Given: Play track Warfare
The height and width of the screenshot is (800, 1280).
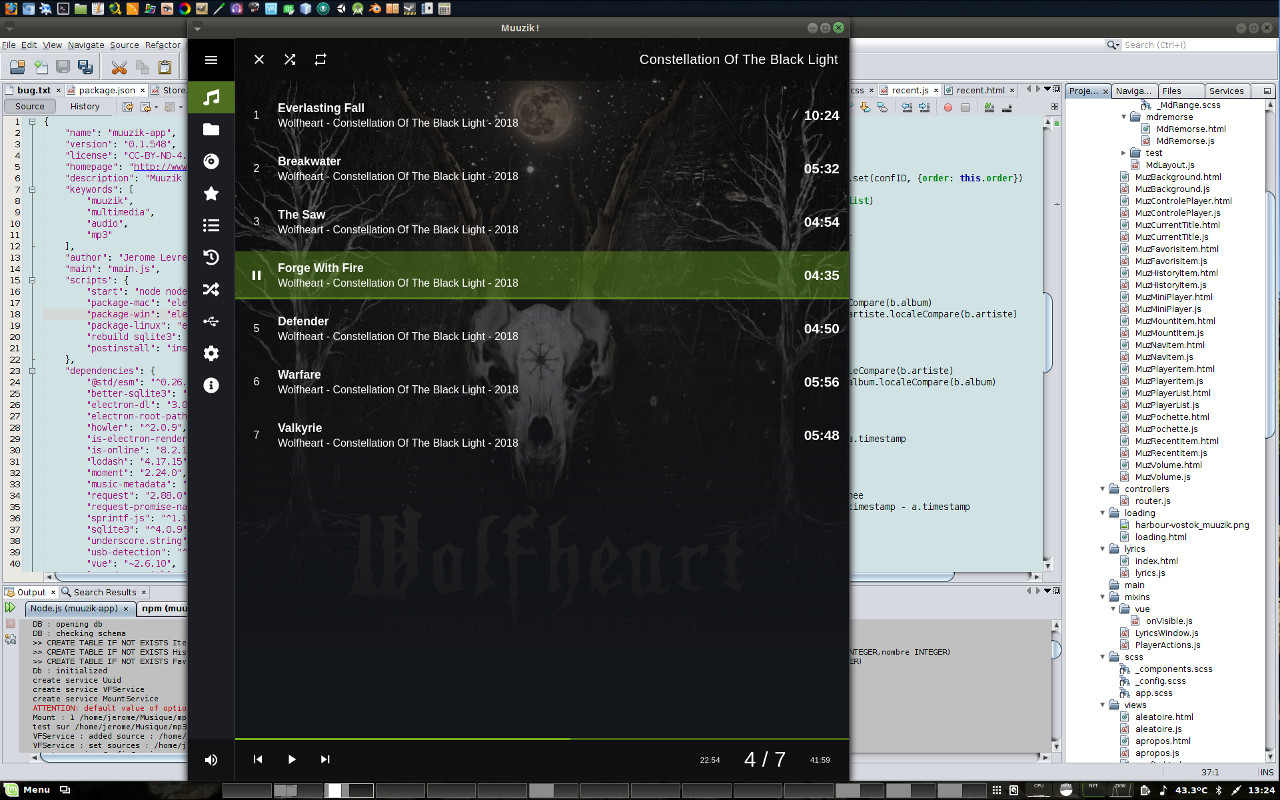Looking at the screenshot, I should pyautogui.click(x=542, y=382).
